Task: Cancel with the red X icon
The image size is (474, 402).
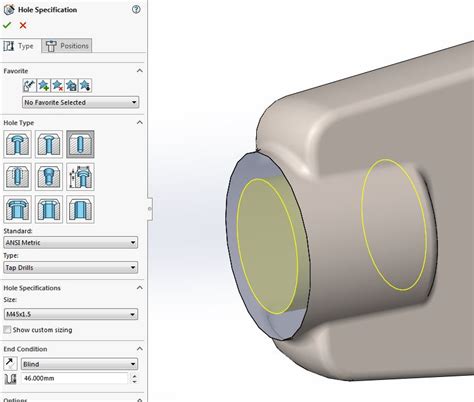Action: 23,25
